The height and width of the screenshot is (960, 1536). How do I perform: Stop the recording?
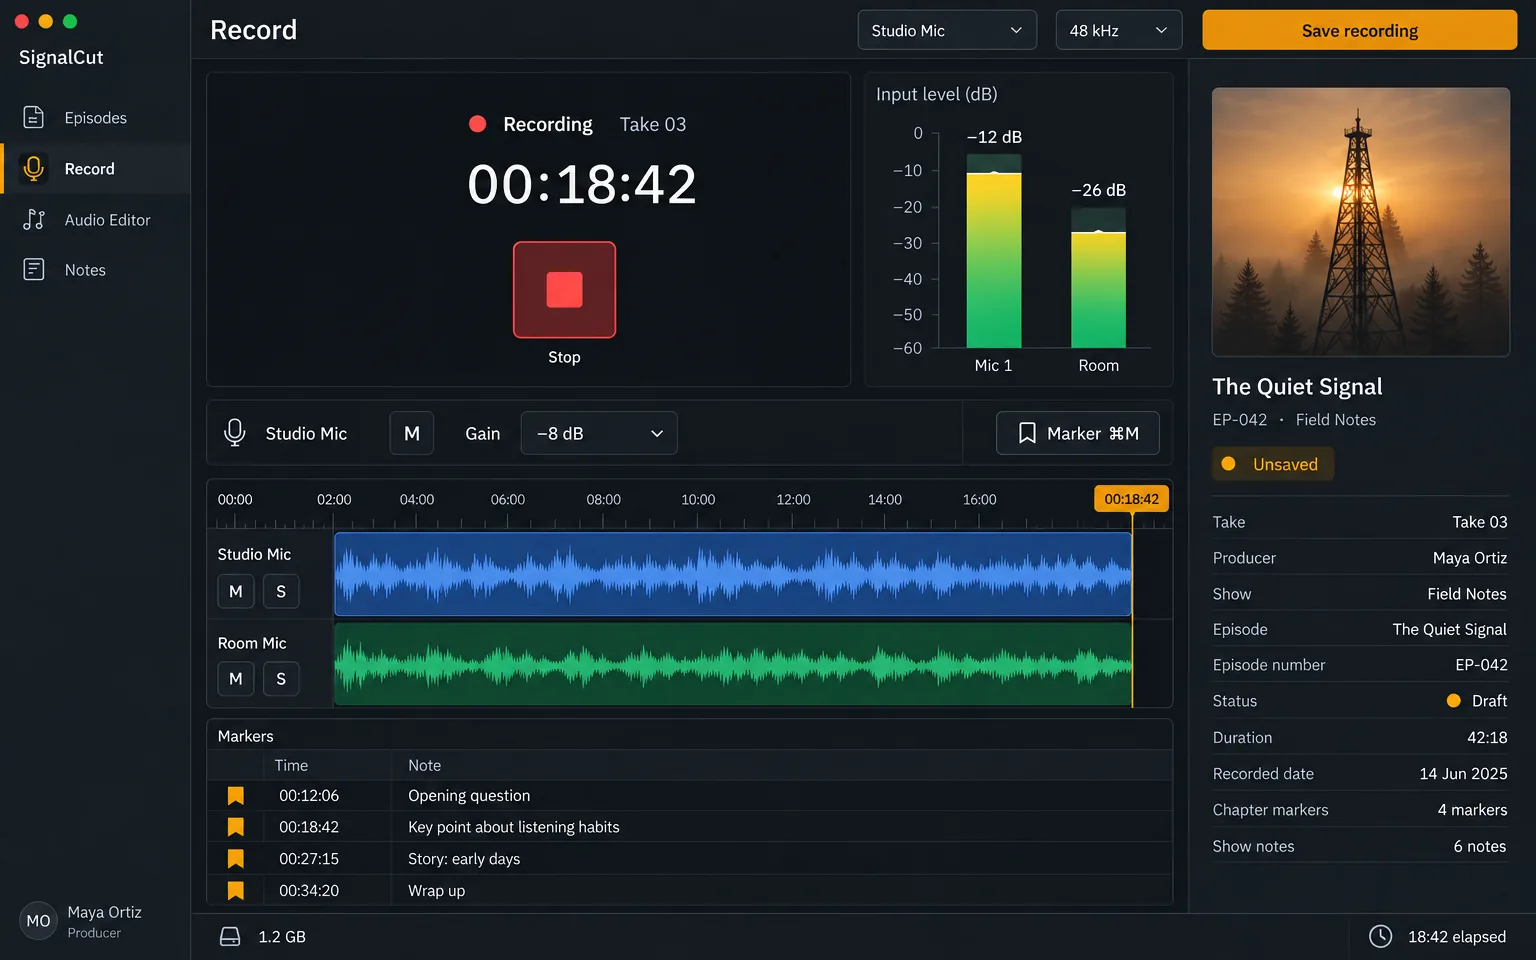point(564,290)
